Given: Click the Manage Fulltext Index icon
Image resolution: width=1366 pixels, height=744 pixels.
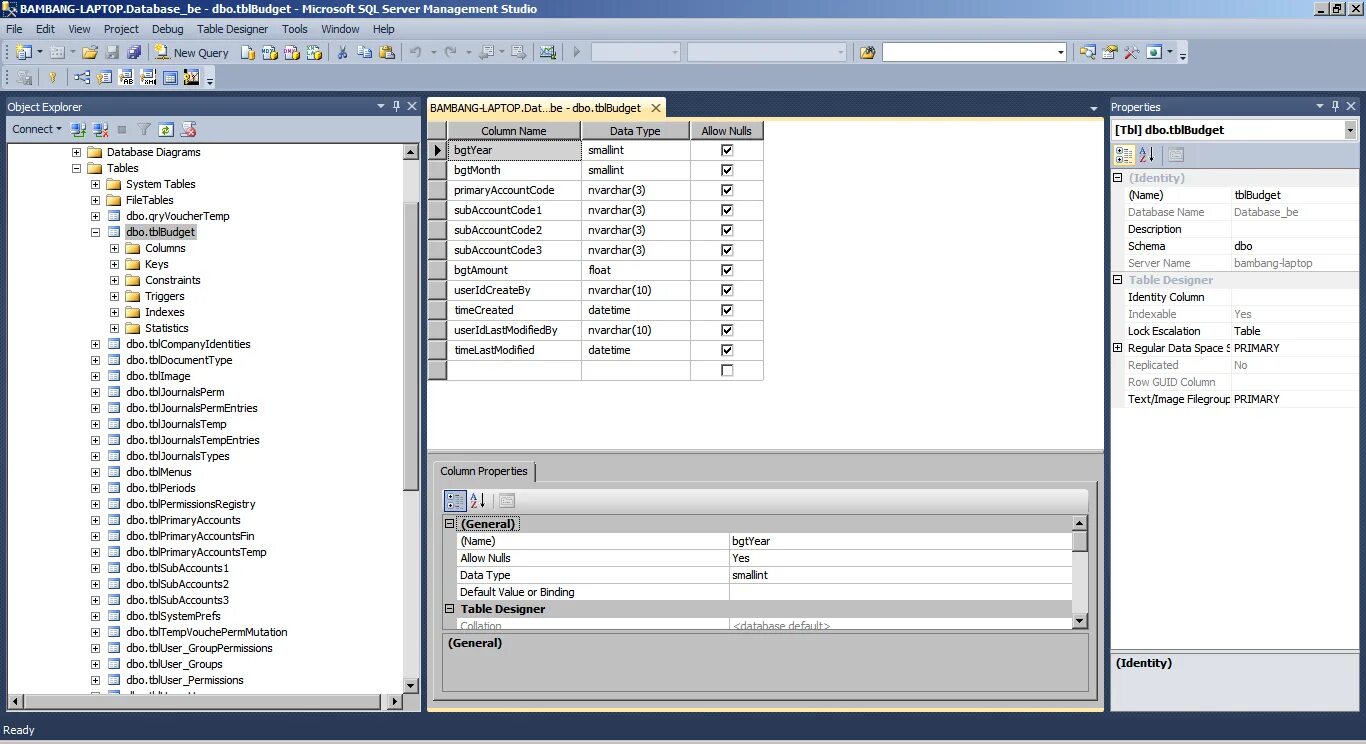Looking at the screenshot, I should 126,77.
